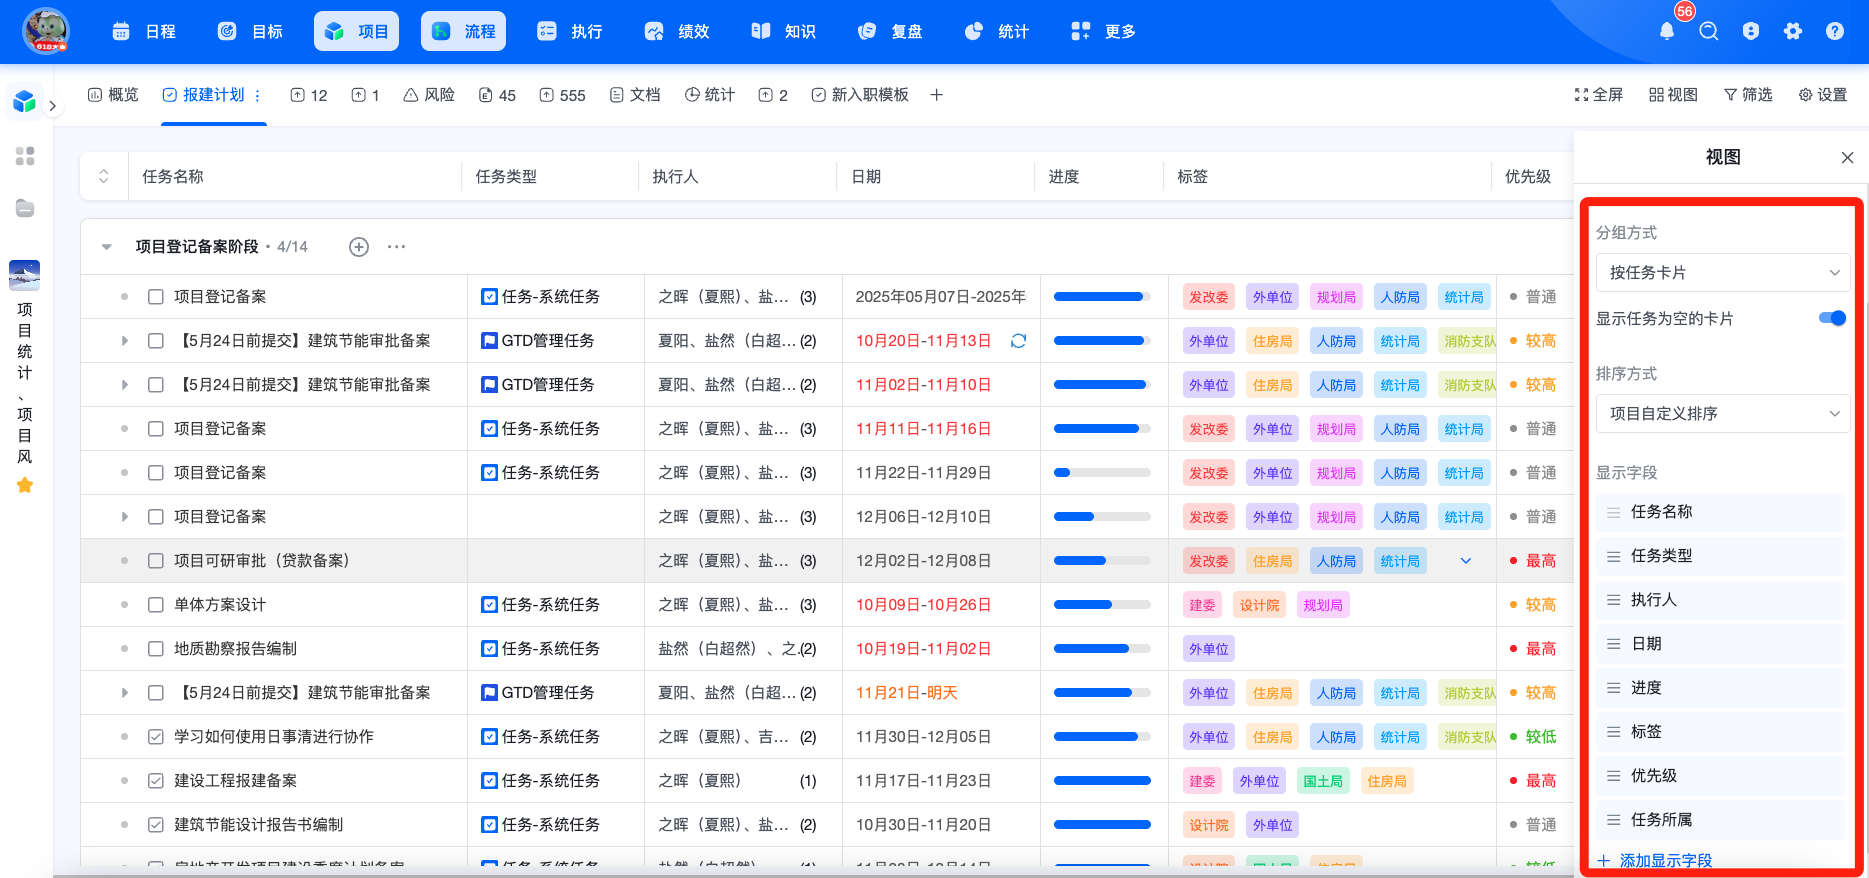This screenshot has height=878, width=1869.
Task: Uncheck the 建设工程报建备案 checkbox
Action: (156, 781)
